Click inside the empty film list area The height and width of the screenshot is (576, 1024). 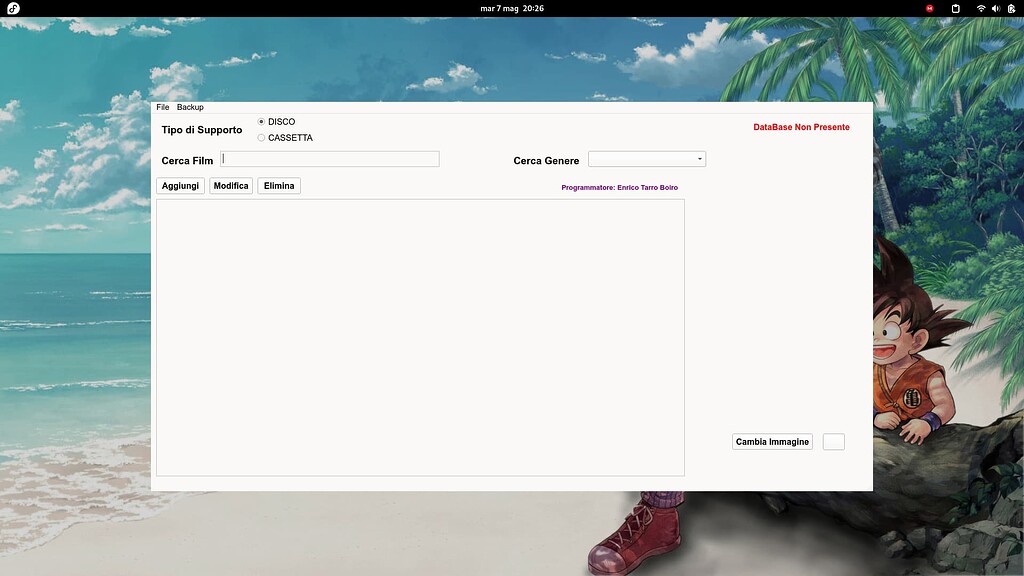[420, 337]
